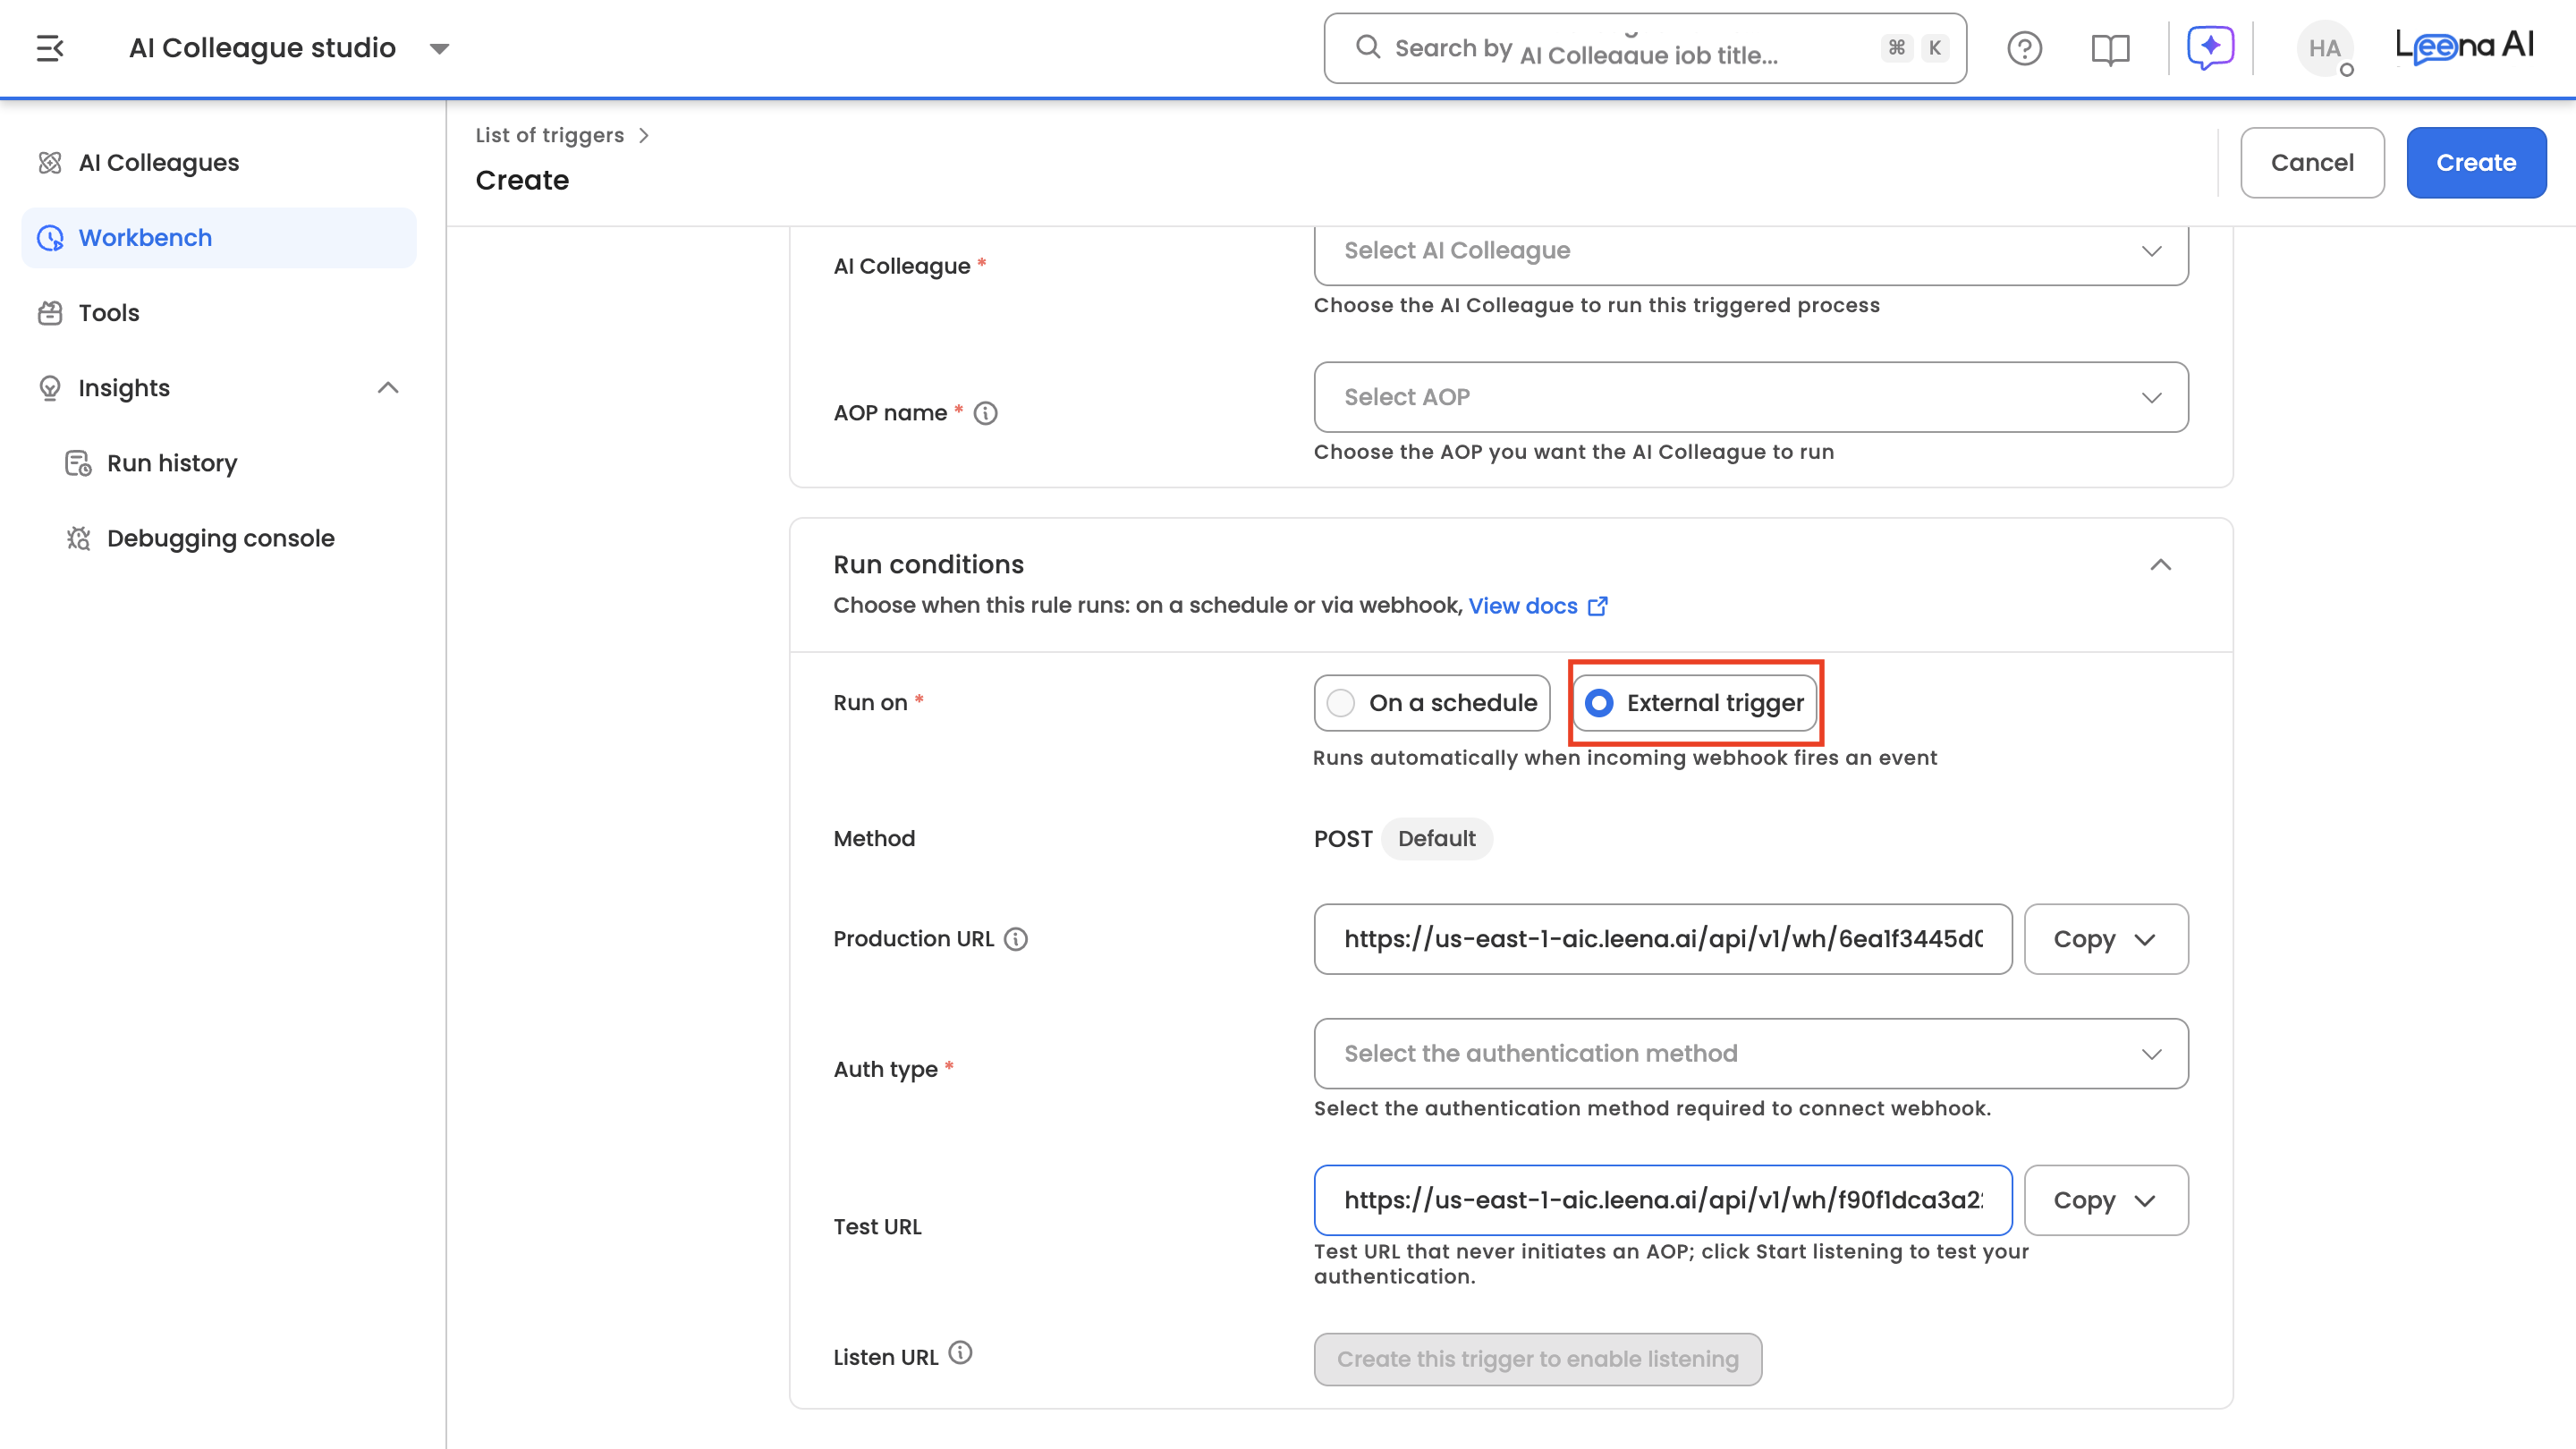Open Debugging console in the sidebar
Viewport: 2576px width, 1449px height.
tap(219, 538)
